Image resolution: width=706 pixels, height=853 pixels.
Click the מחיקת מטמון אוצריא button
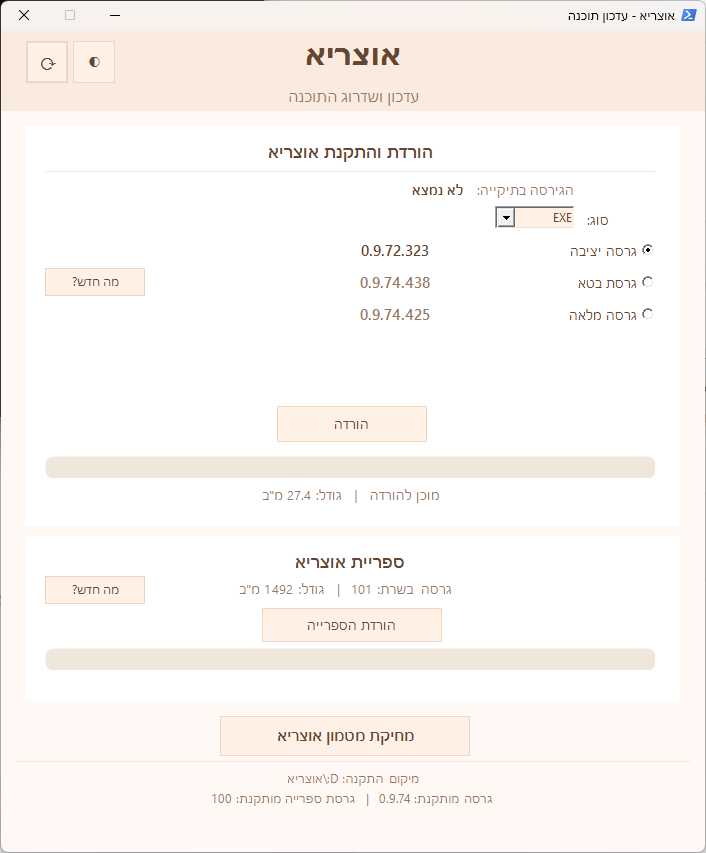coord(345,736)
